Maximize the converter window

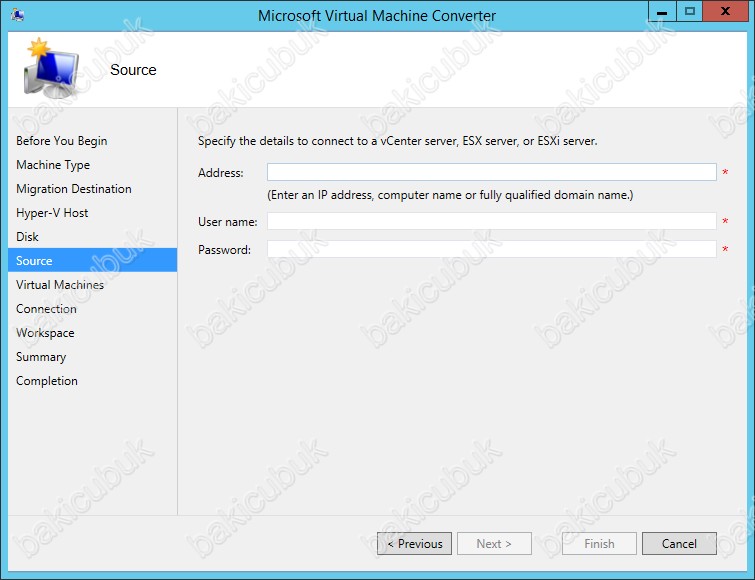point(690,12)
